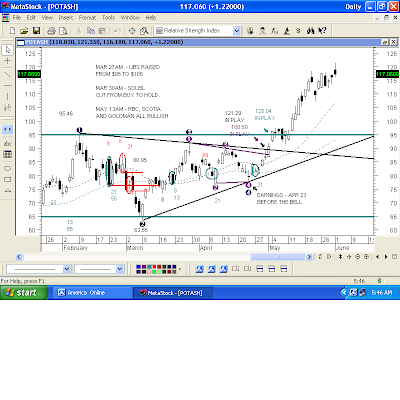Open the Window menu
Image resolution: width=400 pixels, height=400 pixels.
click(130, 18)
